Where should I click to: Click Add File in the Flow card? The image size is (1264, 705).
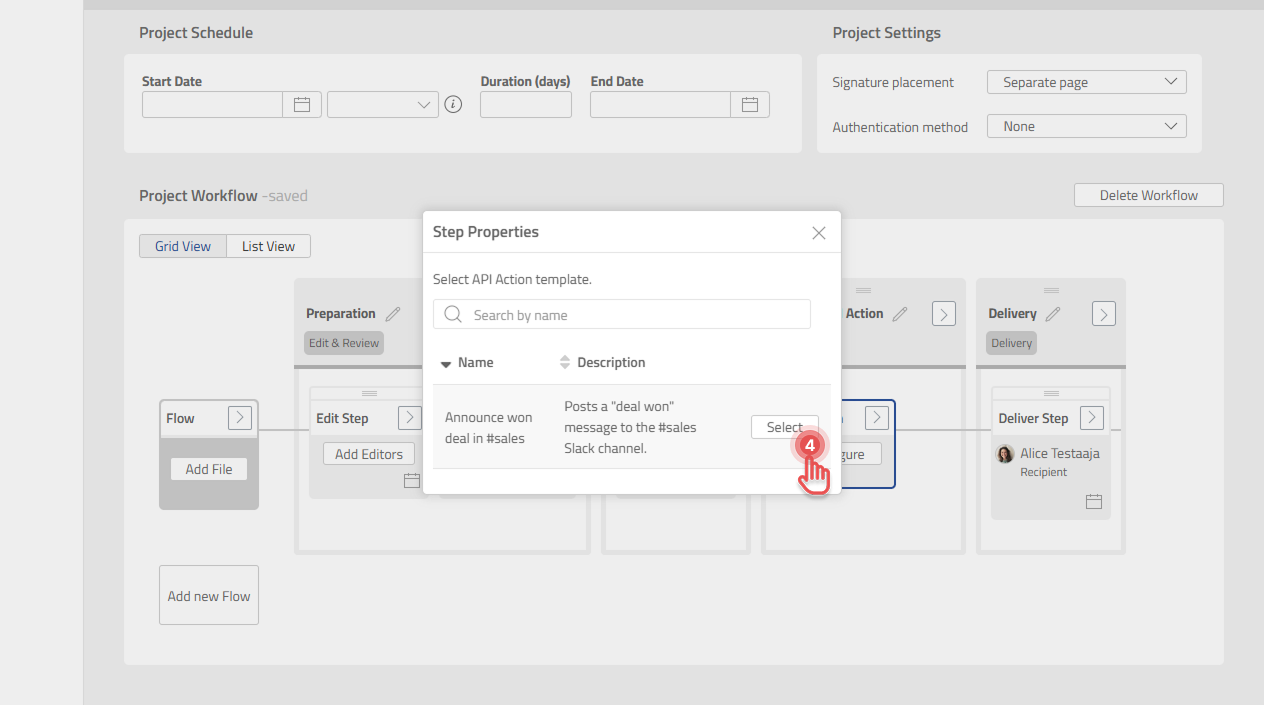point(209,469)
